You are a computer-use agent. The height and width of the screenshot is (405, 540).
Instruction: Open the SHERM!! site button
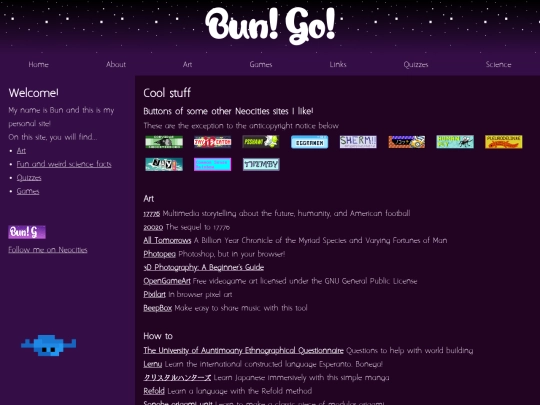[x=358, y=142]
